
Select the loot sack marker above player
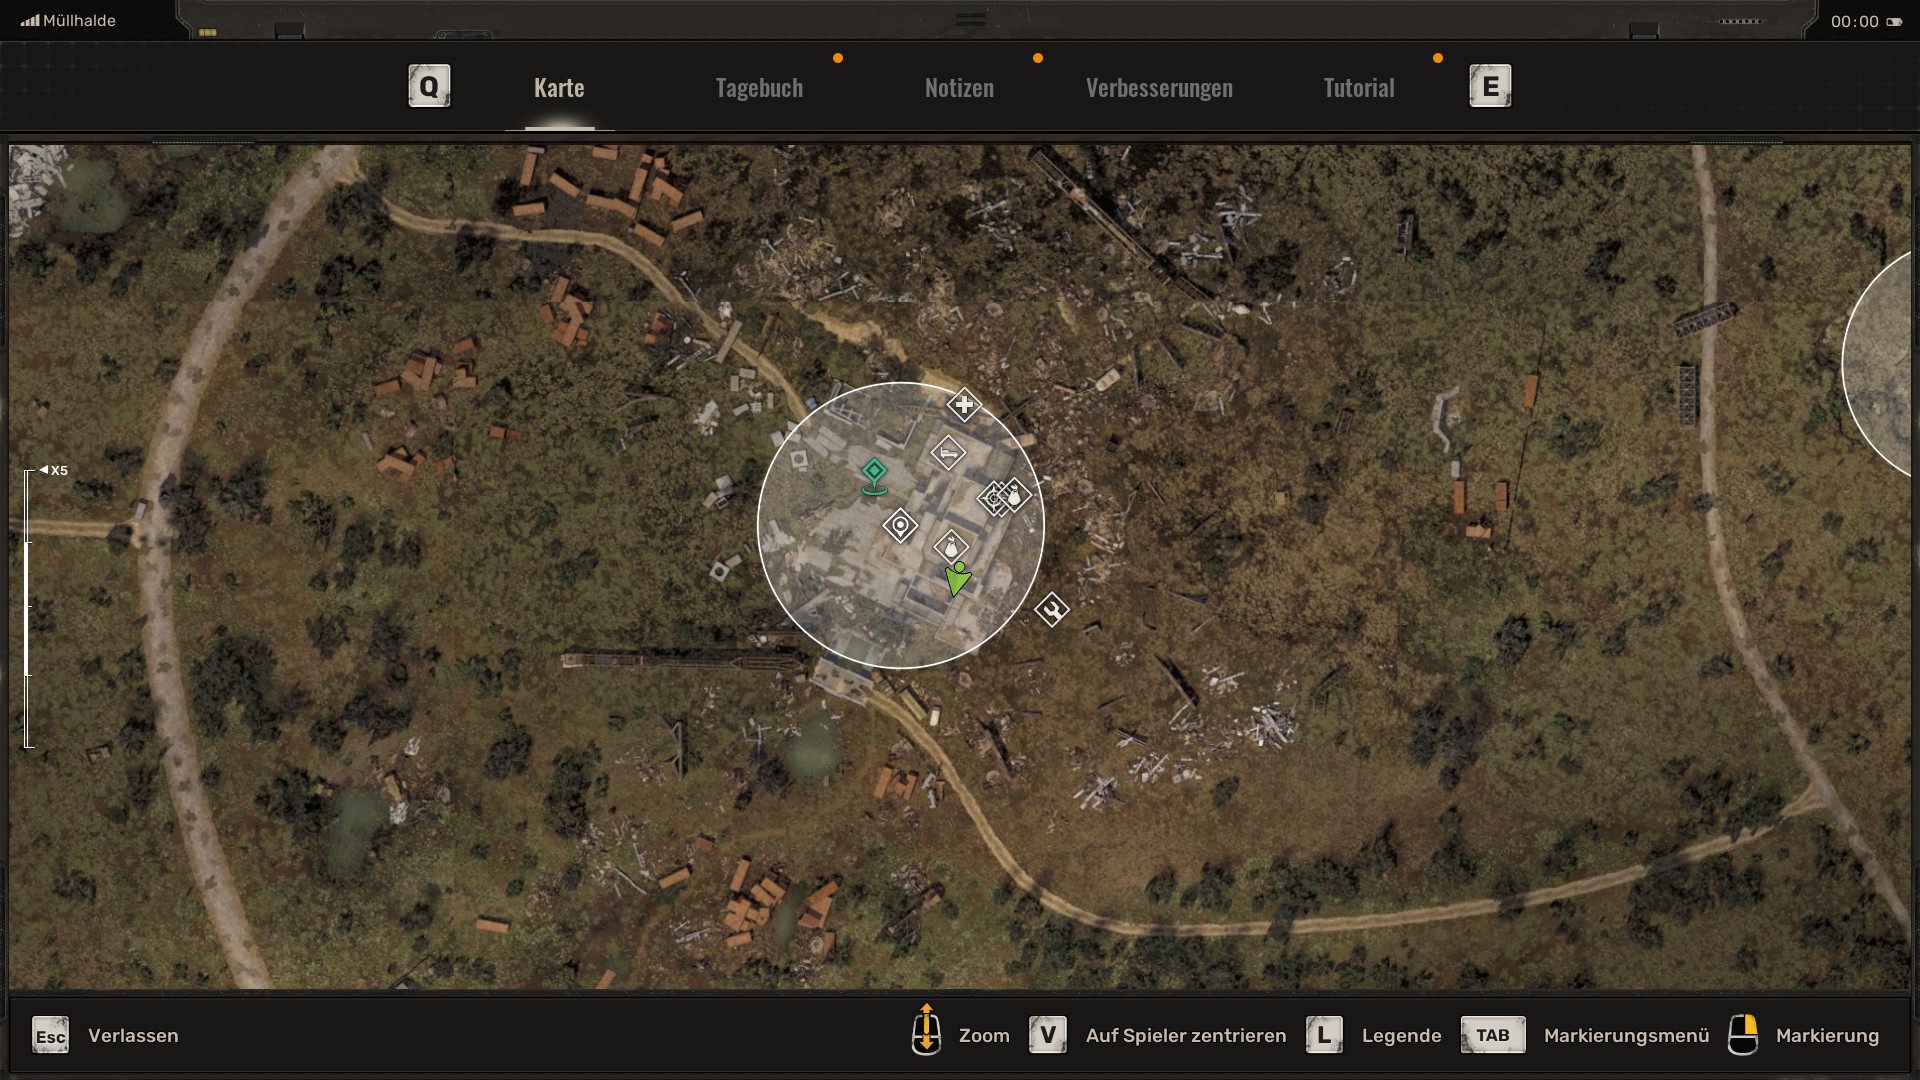[951, 546]
